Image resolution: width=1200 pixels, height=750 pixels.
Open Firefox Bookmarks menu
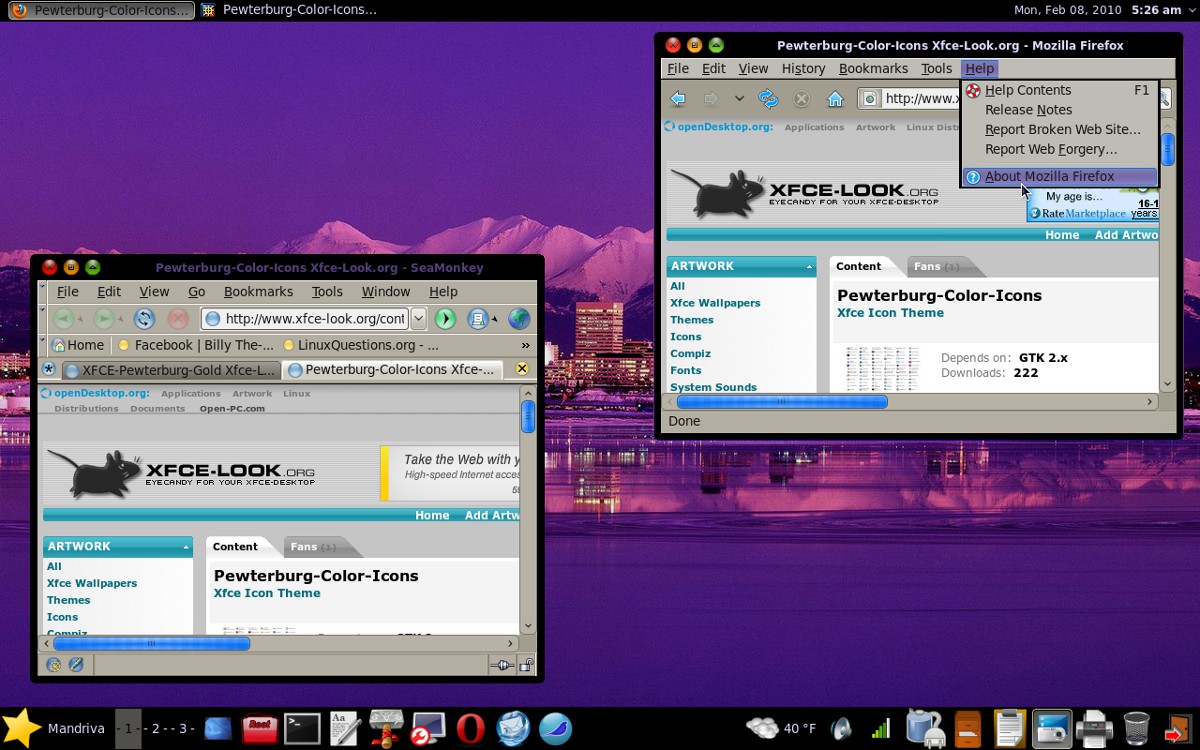[x=873, y=69]
